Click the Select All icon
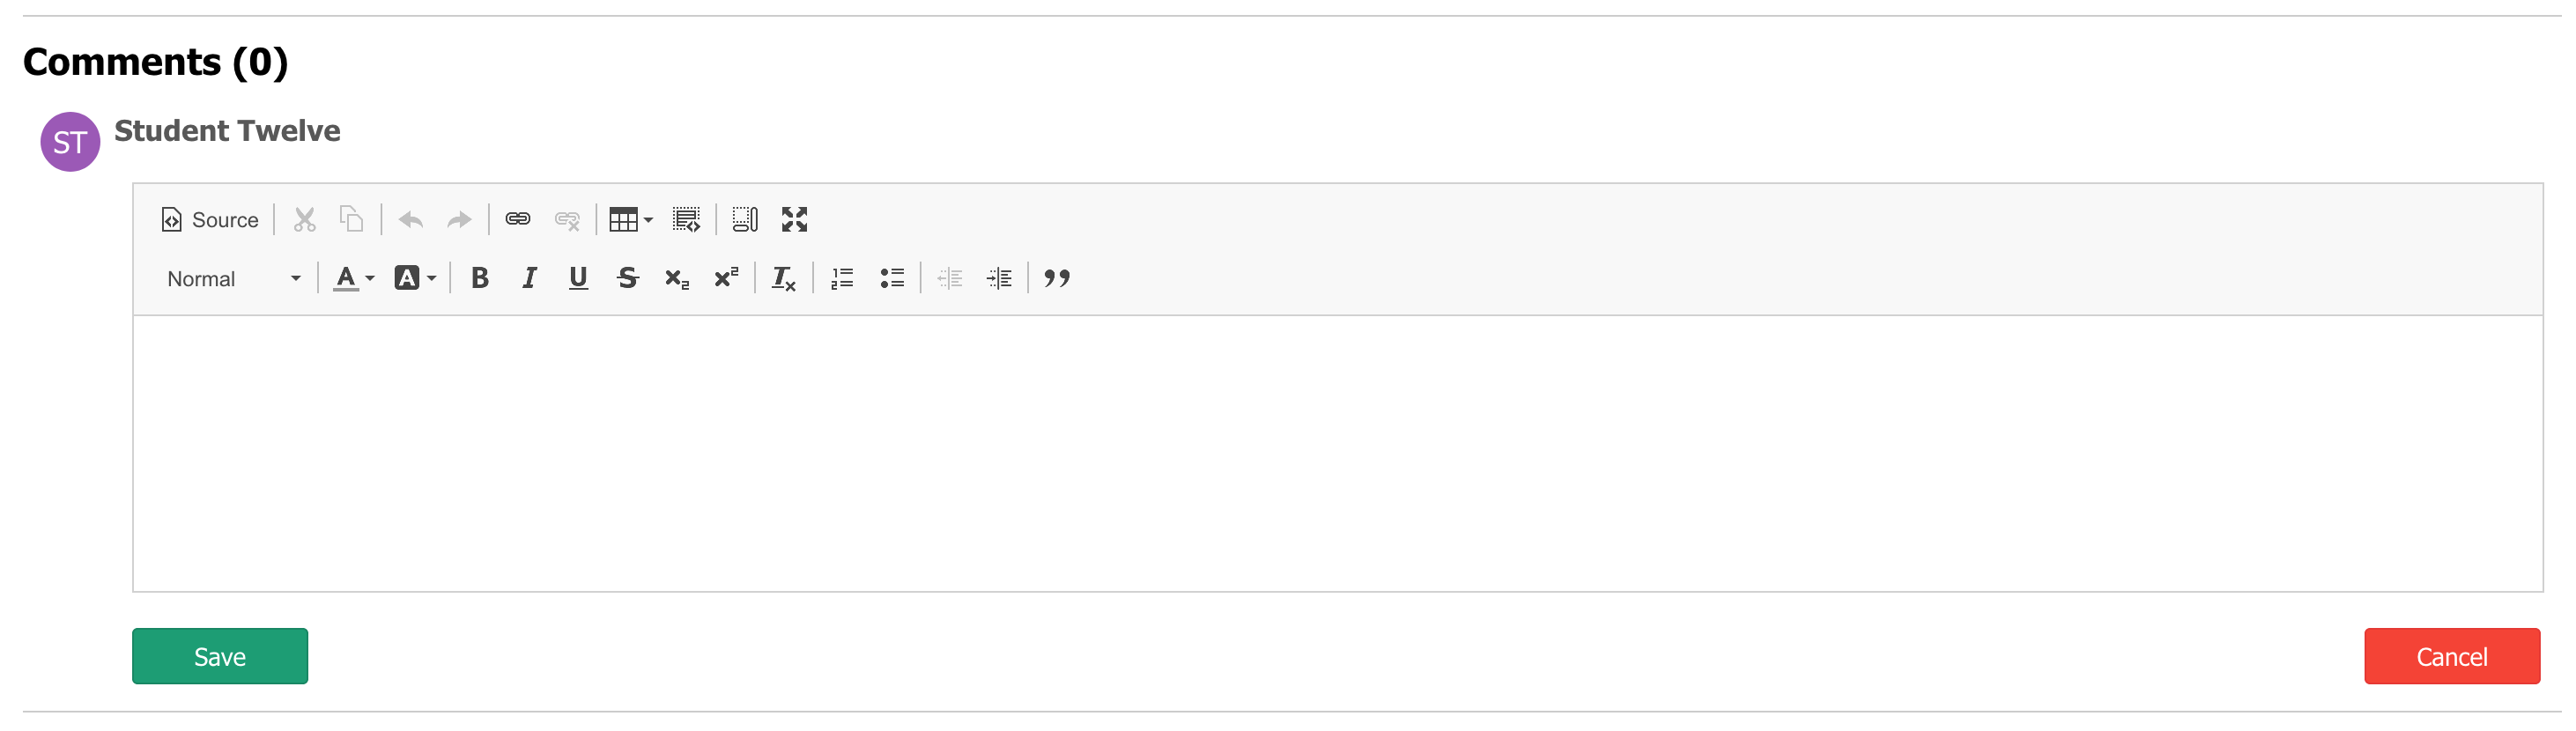The image size is (2576, 731). pos(686,219)
